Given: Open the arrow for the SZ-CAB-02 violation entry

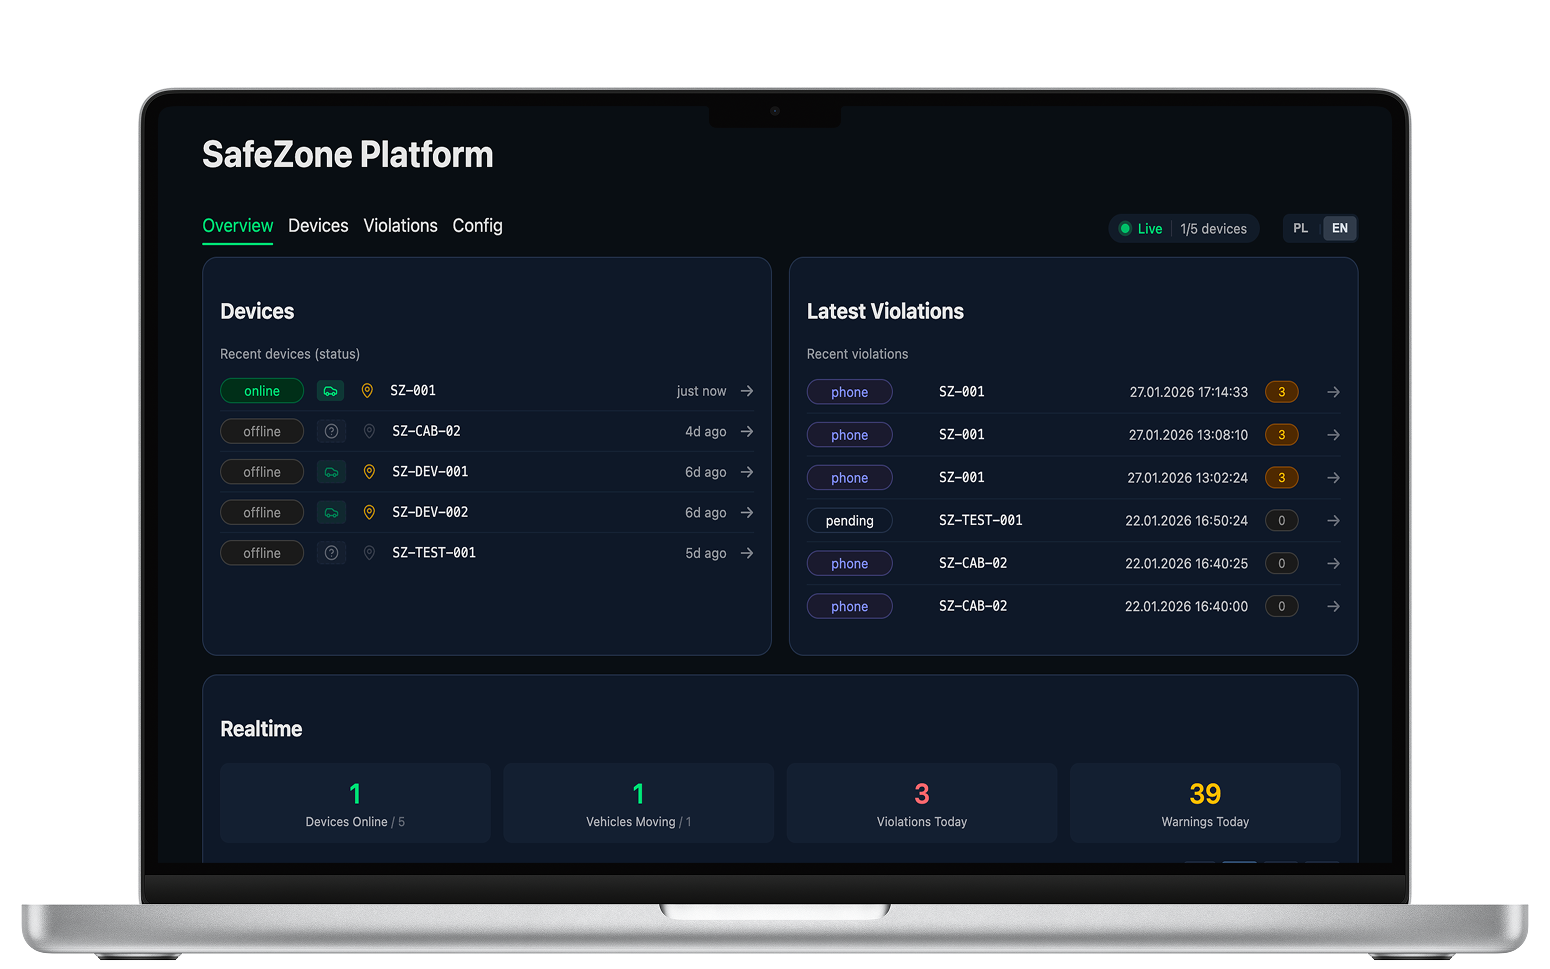Looking at the screenshot, I should coord(1333,563).
